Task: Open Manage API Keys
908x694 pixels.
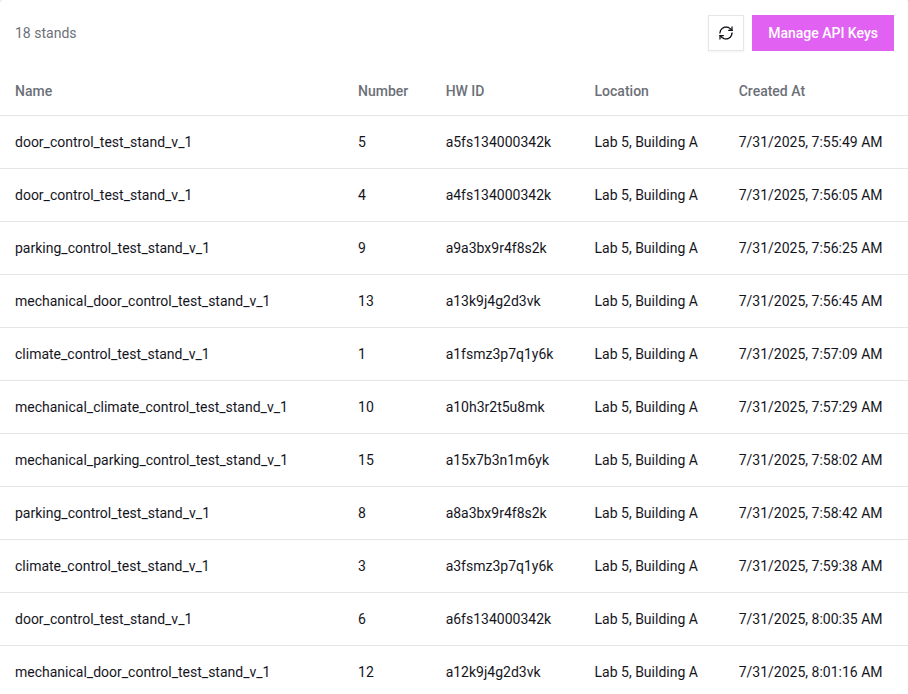Action: [822, 33]
